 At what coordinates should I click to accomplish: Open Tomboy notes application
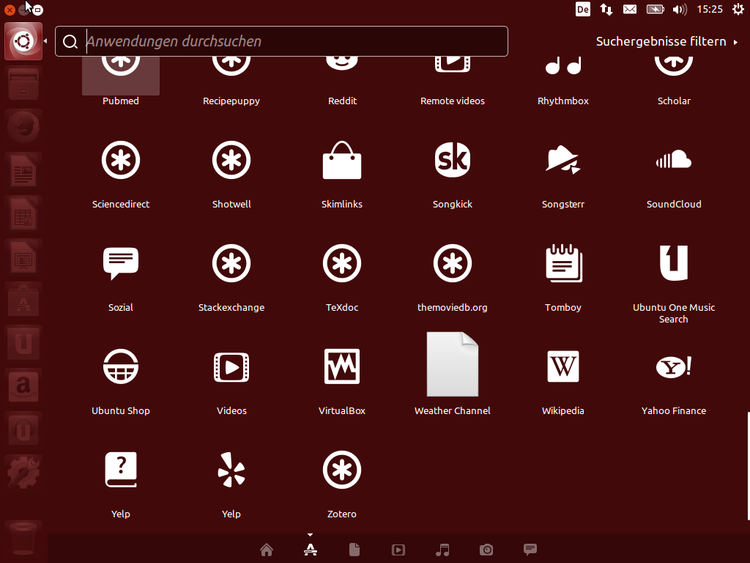tap(563, 264)
